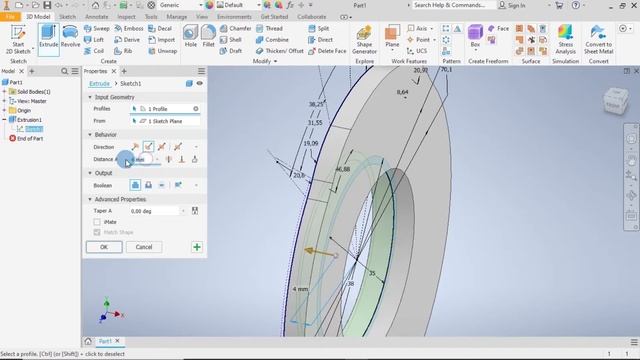Click the Extrude breadcrumb link
Screen dimensions: 640x360
(x=99, y=84)
